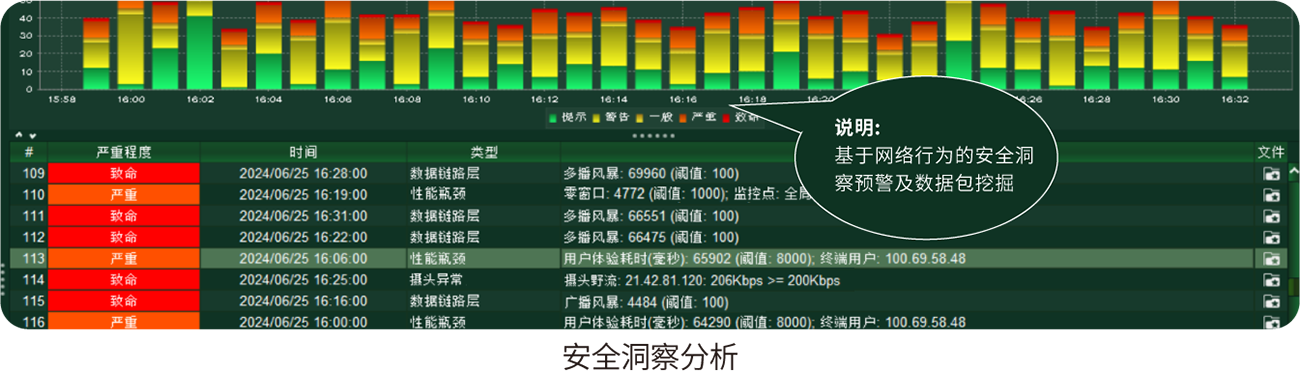This screenshot has width=1300, height=371.
Task: Open file icon for row 109
Action: [x=1271, y=174]
